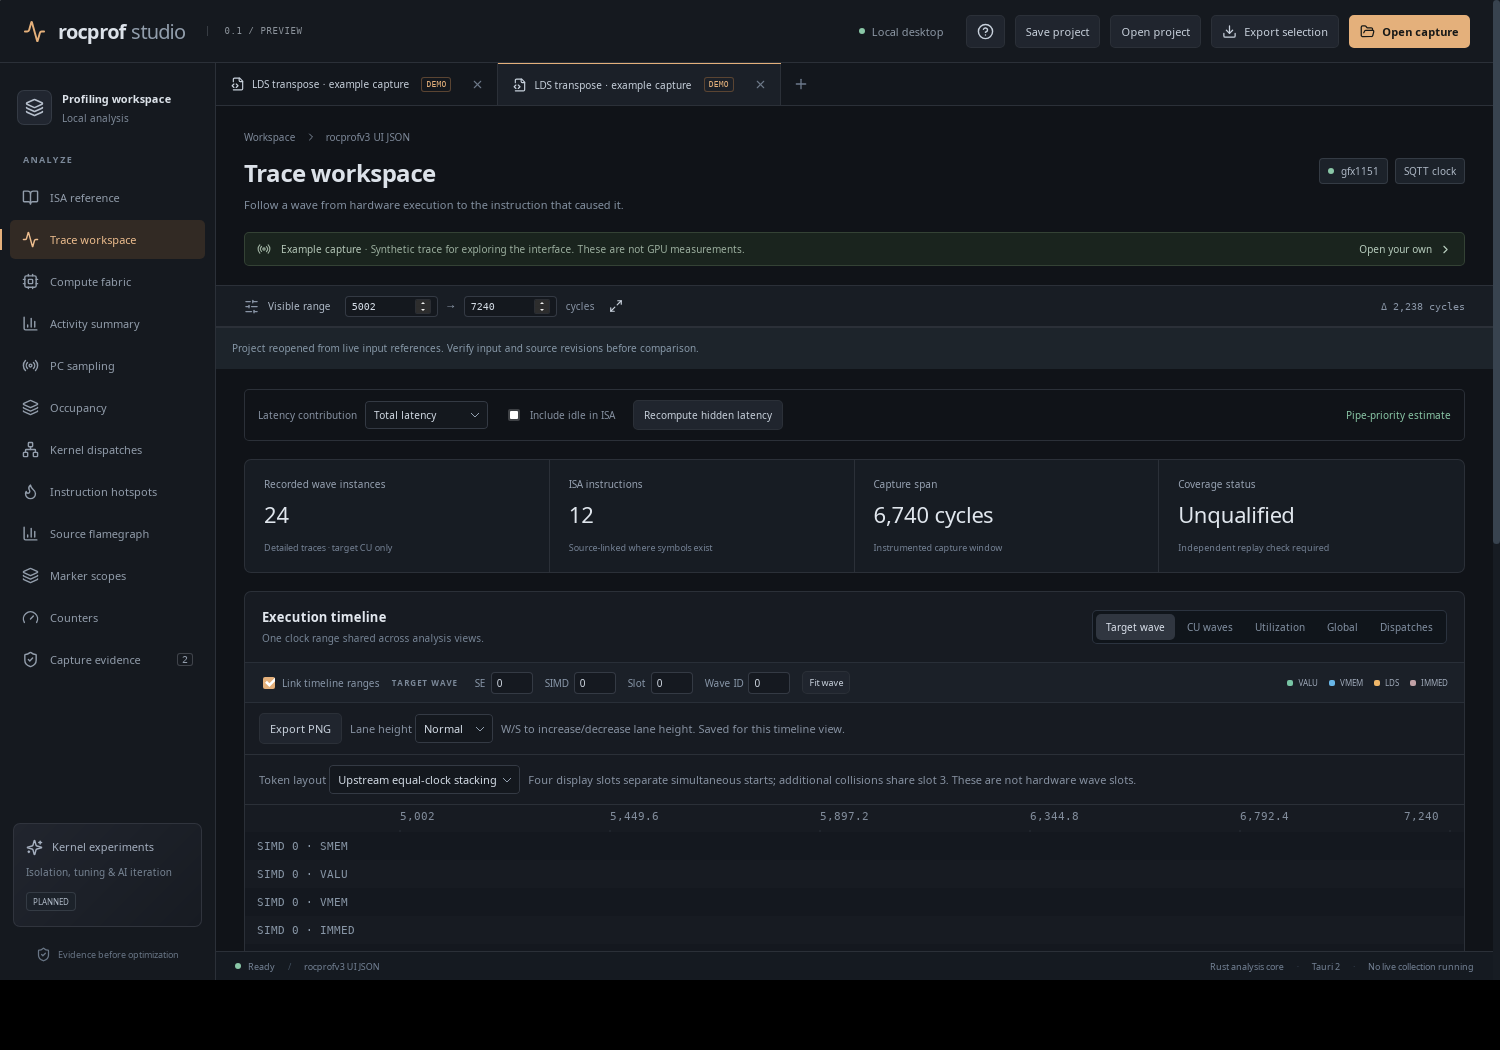The height and width of the screenshot is (1050, 1500).
Task: Click the Open capture button
Action: pos(1409,31)
